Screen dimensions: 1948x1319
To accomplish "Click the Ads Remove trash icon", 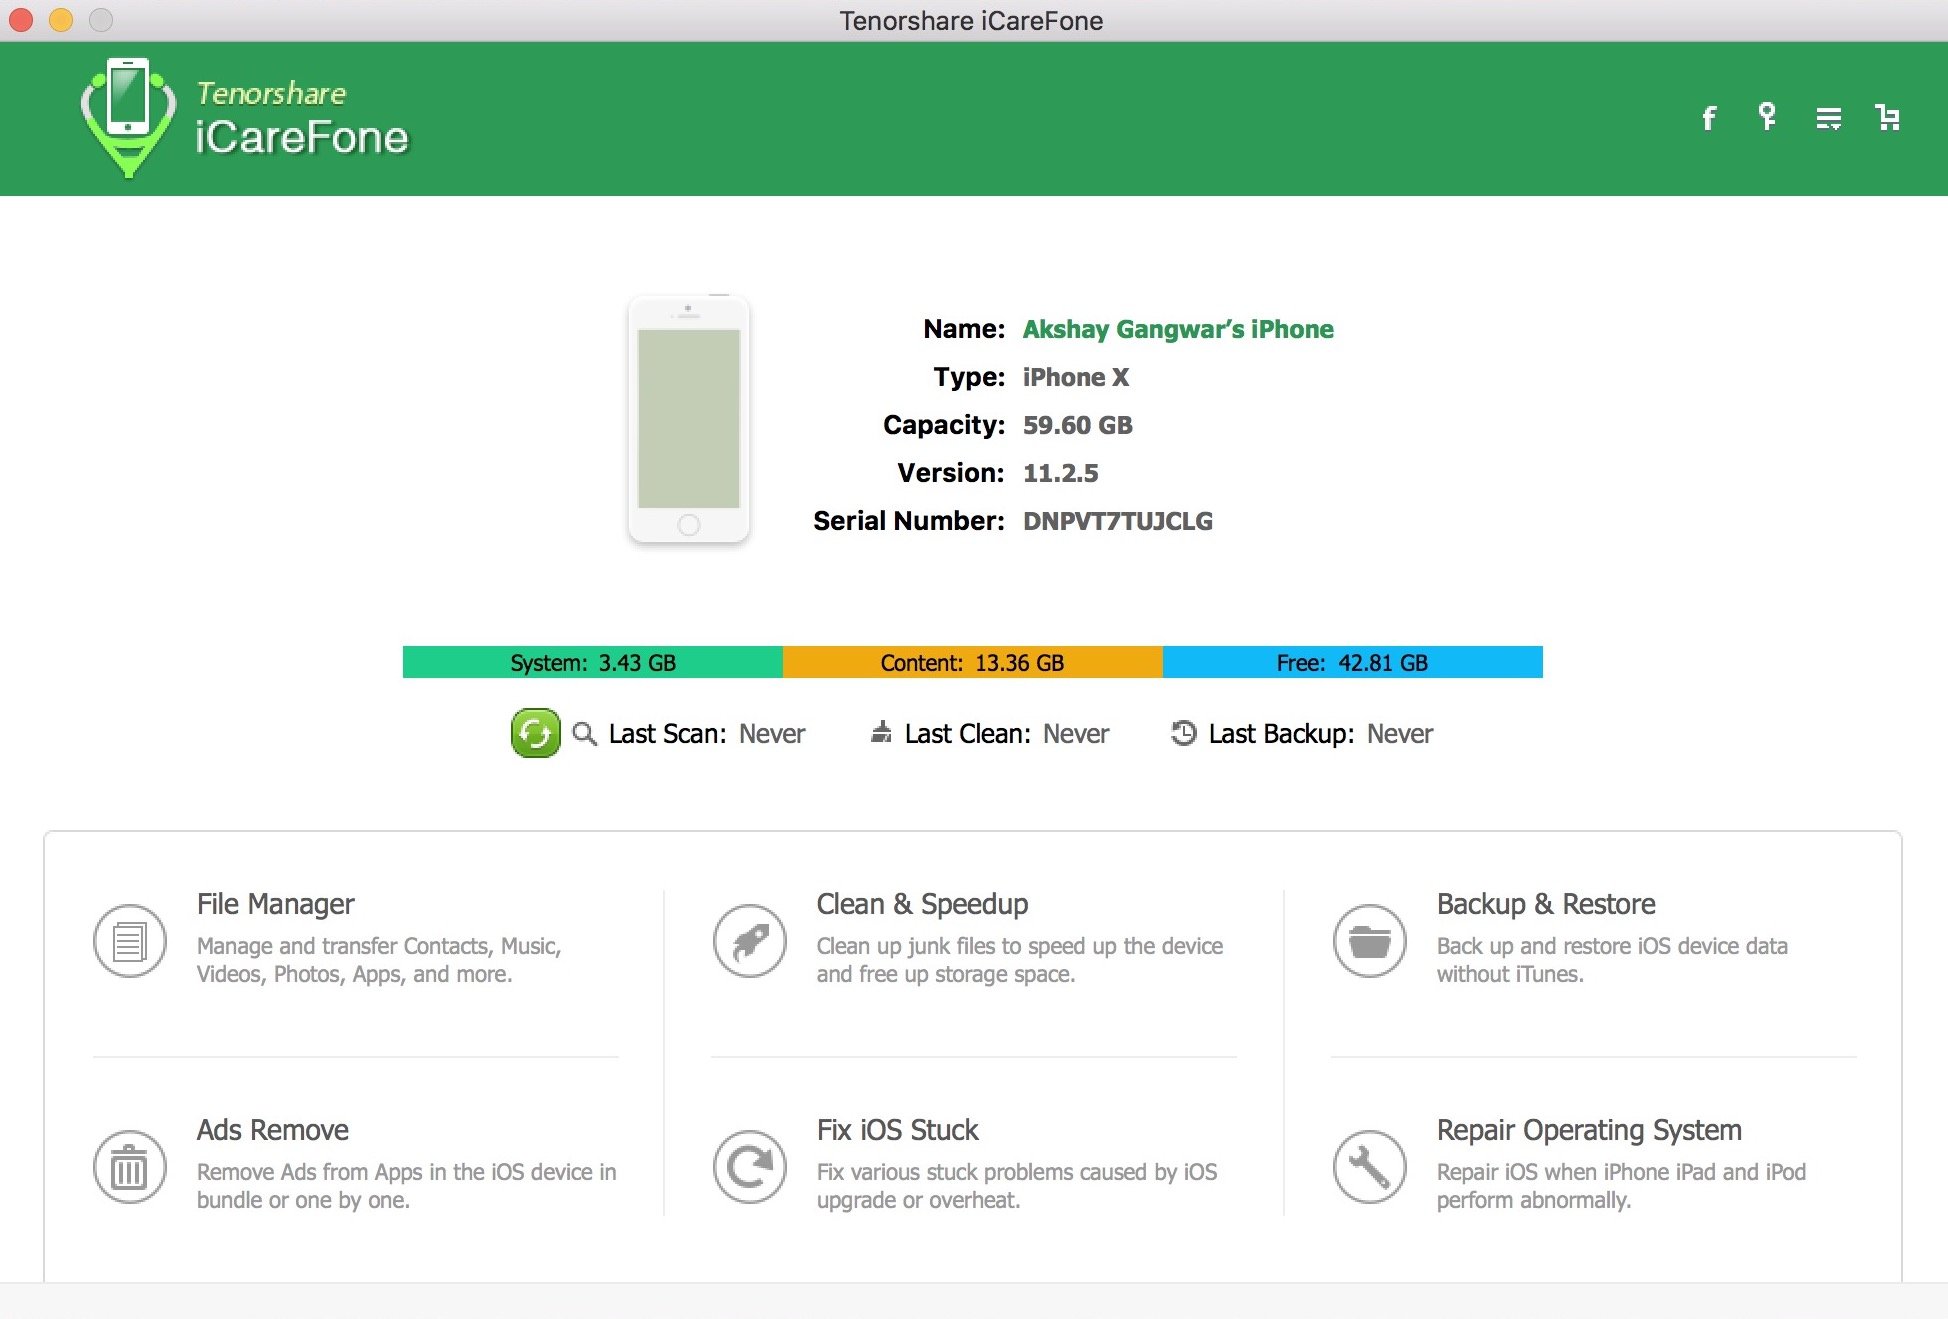I will (x=129, y=1167).
